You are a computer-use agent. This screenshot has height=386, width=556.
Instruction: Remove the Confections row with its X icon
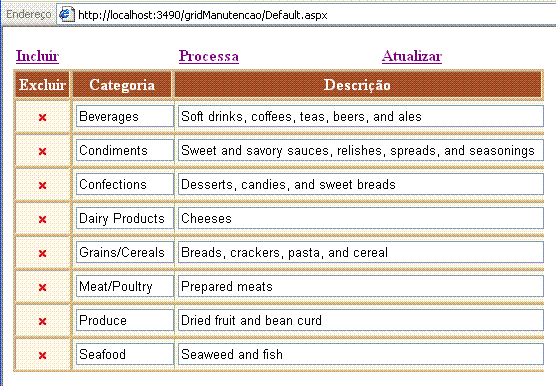(x=43, y=185)
